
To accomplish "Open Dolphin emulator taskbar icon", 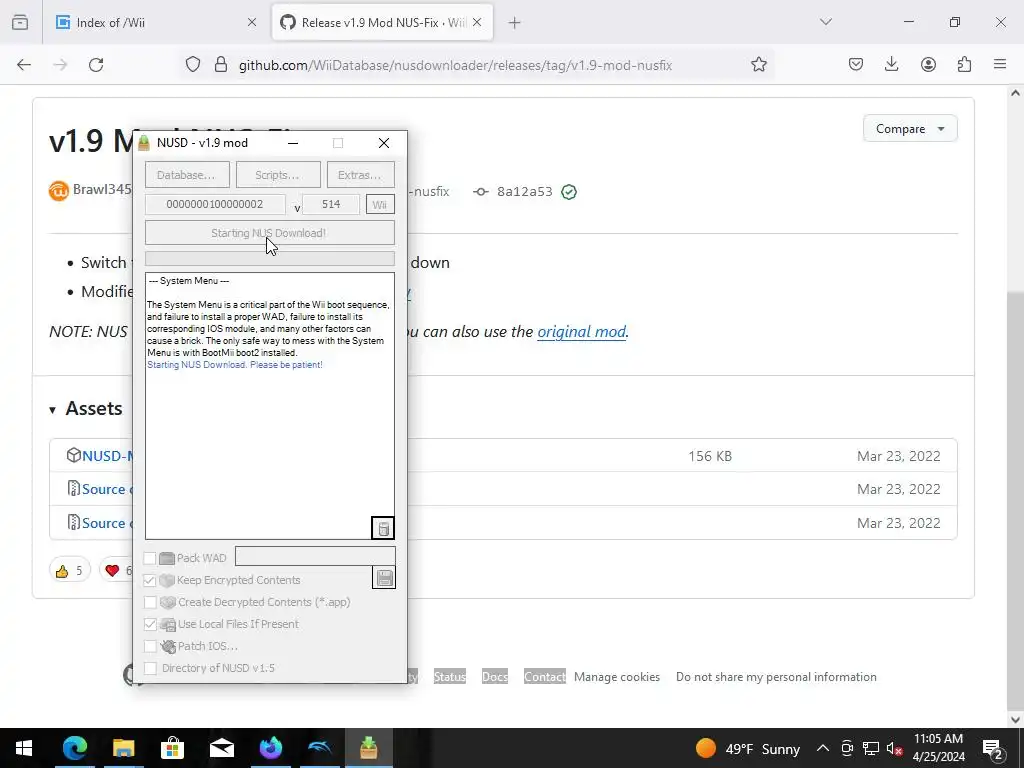I will (x=319, y=748).
